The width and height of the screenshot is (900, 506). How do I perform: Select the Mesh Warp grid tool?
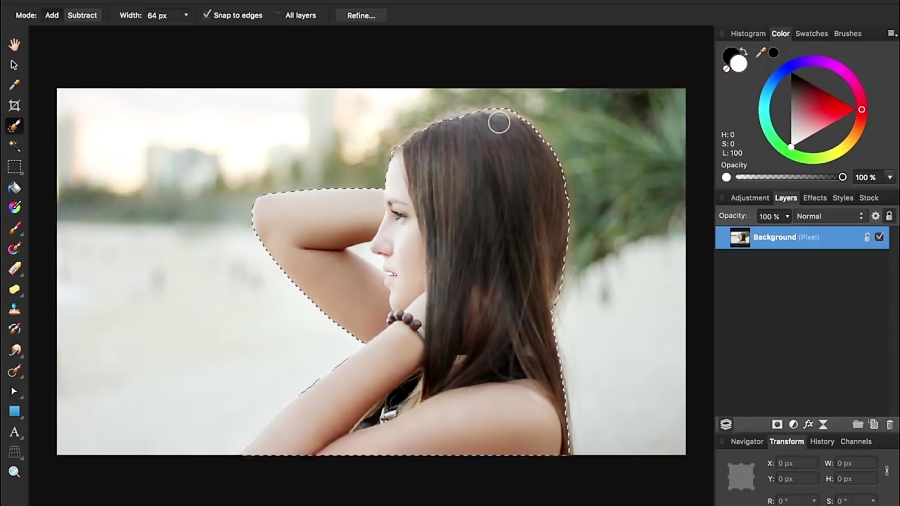coord(14,452)
